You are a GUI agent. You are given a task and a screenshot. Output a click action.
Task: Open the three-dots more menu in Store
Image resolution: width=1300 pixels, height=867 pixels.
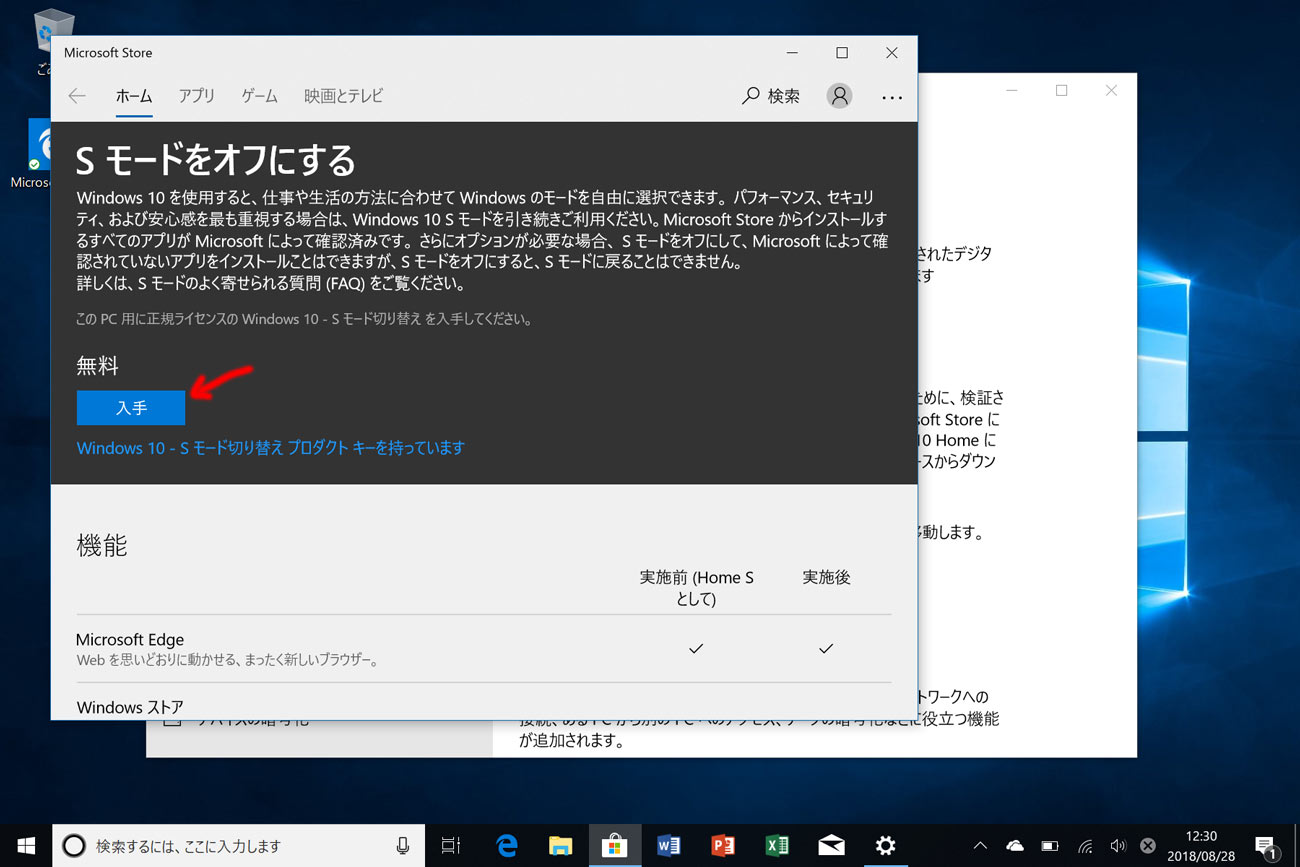tap(892, 97)
